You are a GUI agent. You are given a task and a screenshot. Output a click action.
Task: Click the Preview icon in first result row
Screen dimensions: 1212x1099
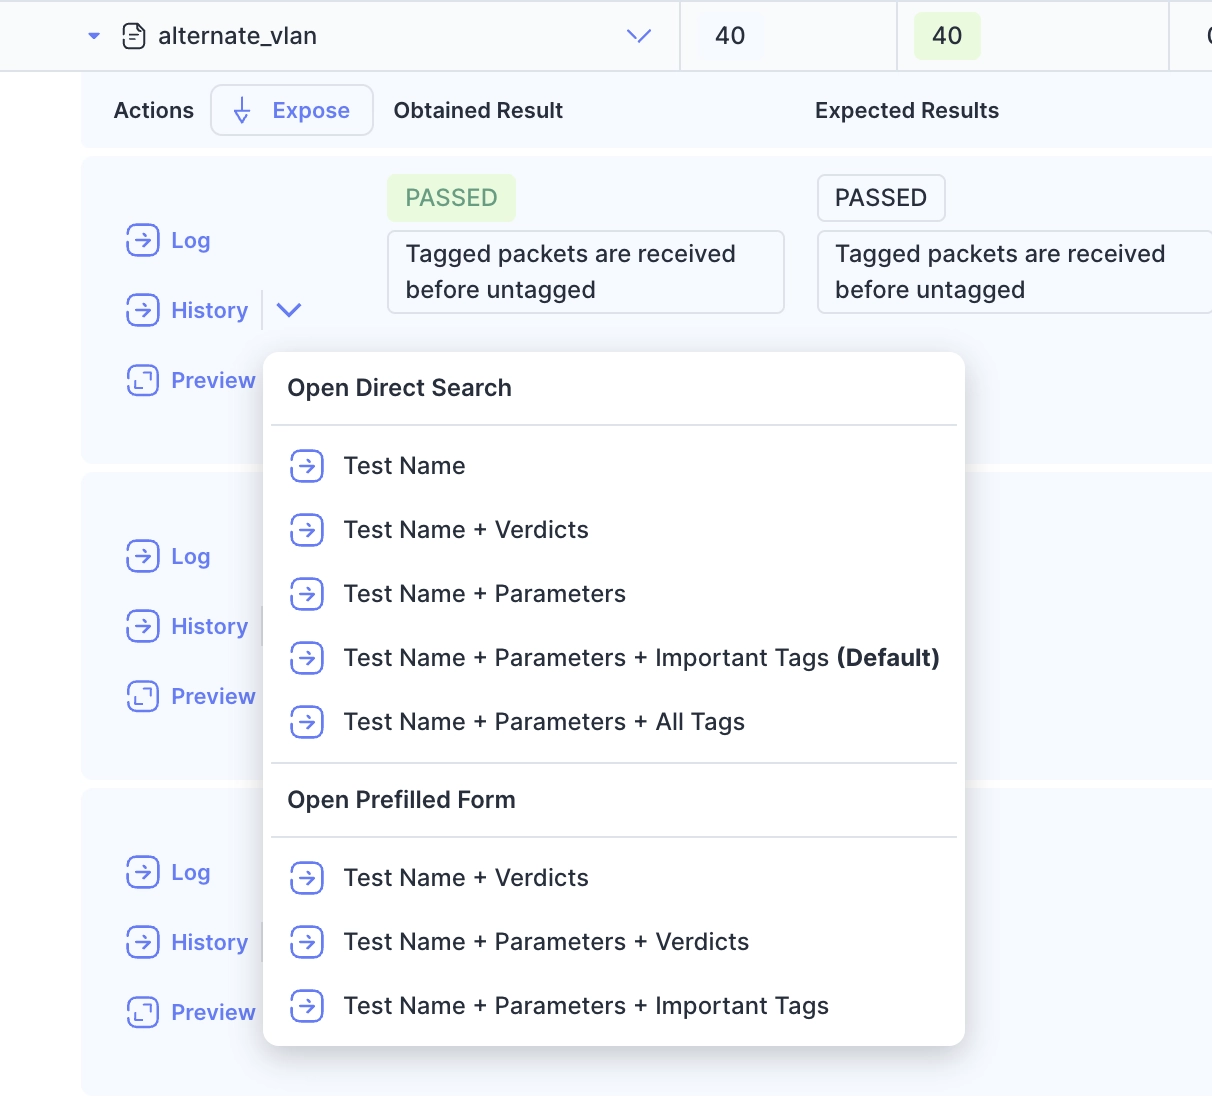[142, 380]
